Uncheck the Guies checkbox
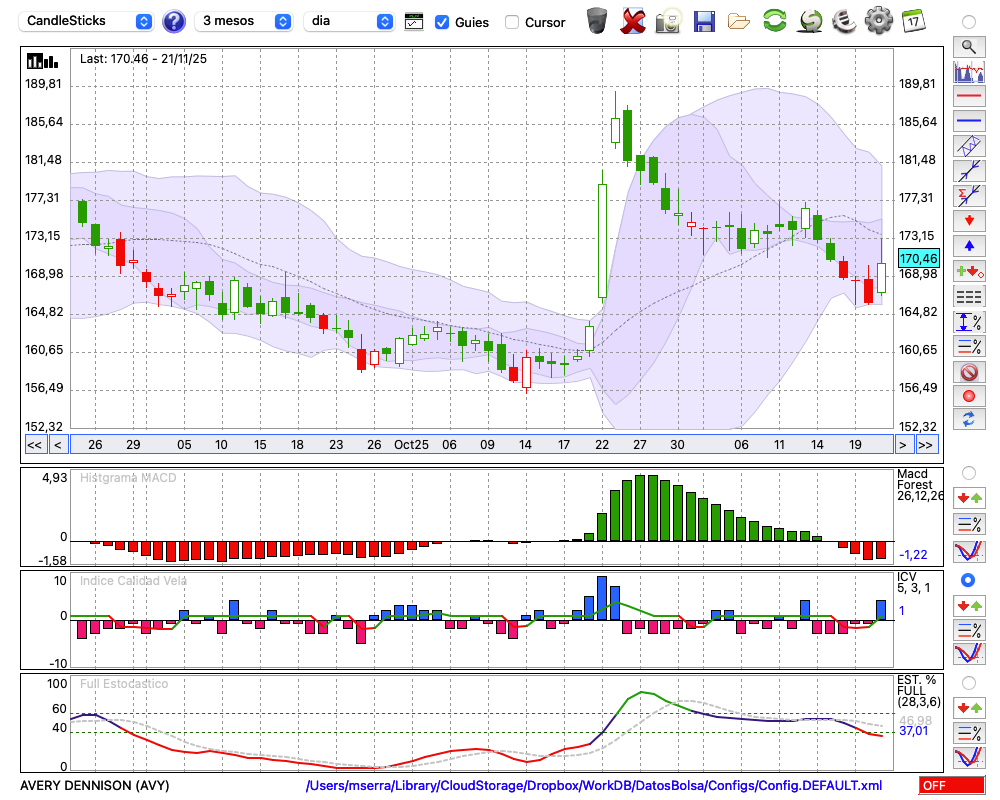Image resolution: width=1000 pixels, height=800 pixels. coord(442,22)
